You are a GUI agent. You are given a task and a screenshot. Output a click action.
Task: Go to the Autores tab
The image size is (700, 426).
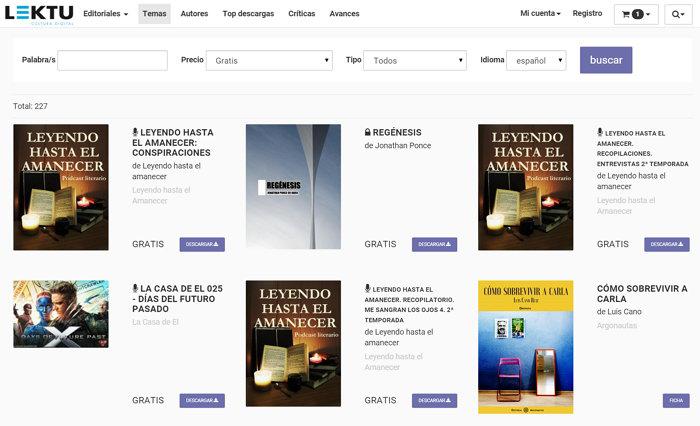coord(195,14)
